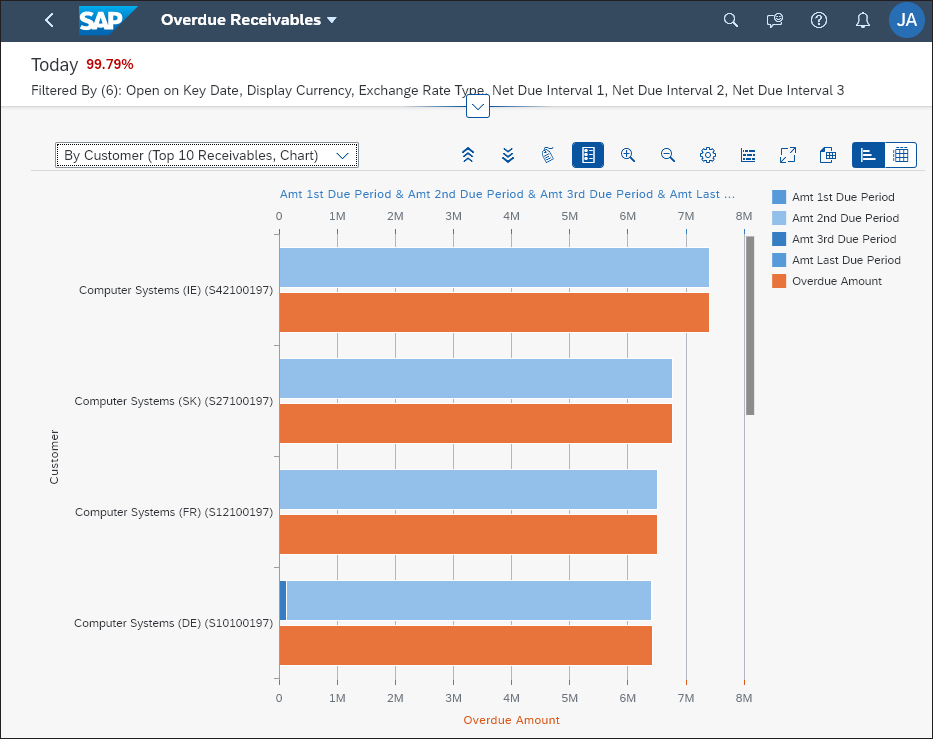Open chart settings gear icon
The image size is (933, 739).
pyautogui.click(x=707, y=155)
